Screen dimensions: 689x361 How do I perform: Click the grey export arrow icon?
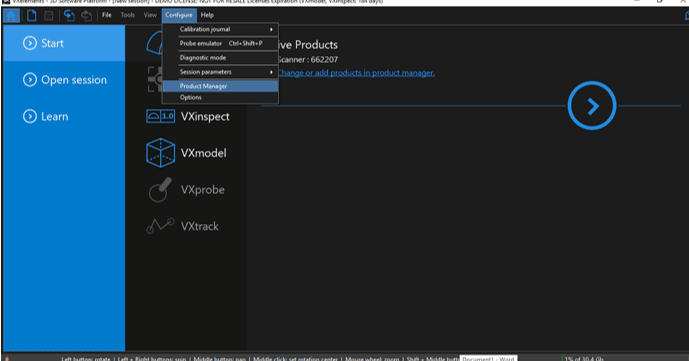[87, 16]
